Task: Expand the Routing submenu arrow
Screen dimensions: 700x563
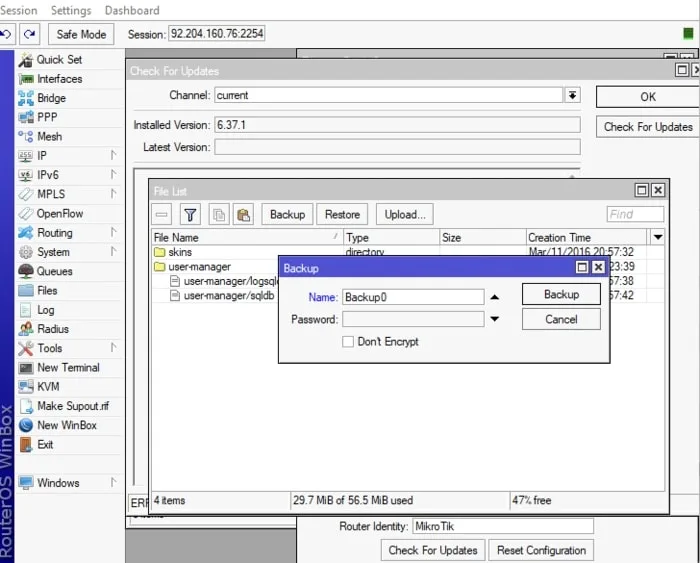Action: click(113, 232)
